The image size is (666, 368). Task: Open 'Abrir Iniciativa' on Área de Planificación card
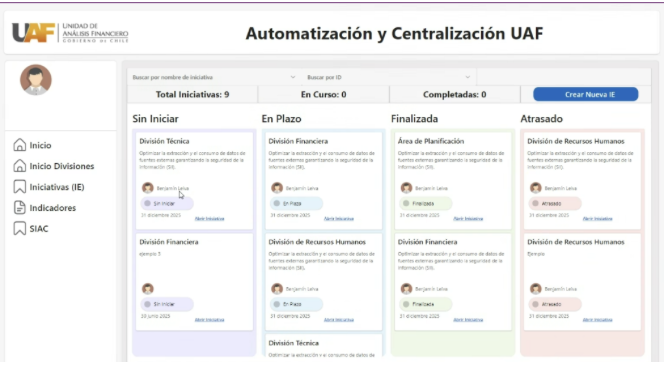click(x=468, y=218)
